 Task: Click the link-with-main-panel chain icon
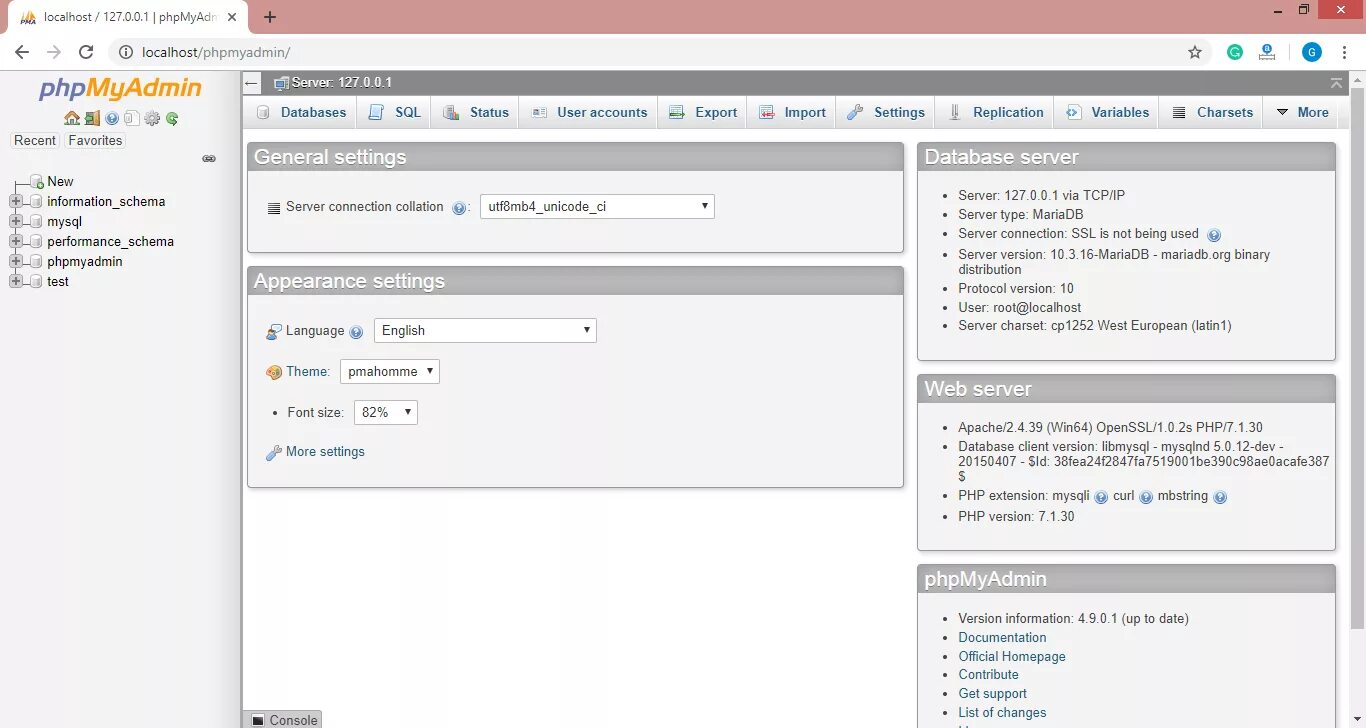pyautogui.click(x=209, y=158)
